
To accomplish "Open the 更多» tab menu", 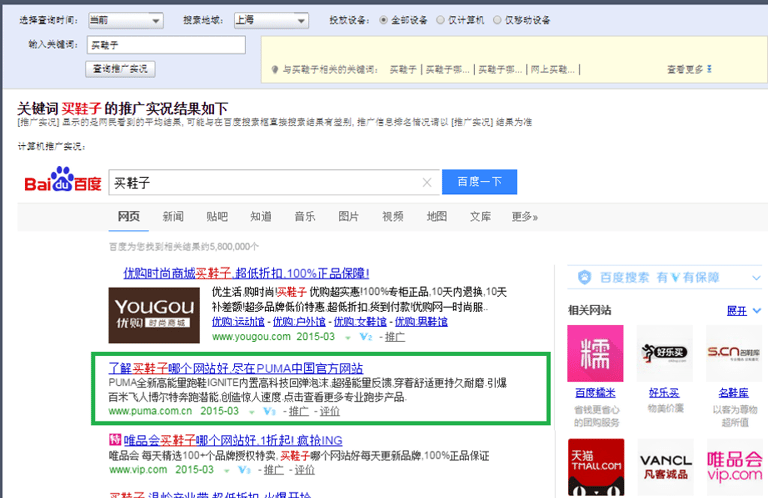I will coord(525,216).
